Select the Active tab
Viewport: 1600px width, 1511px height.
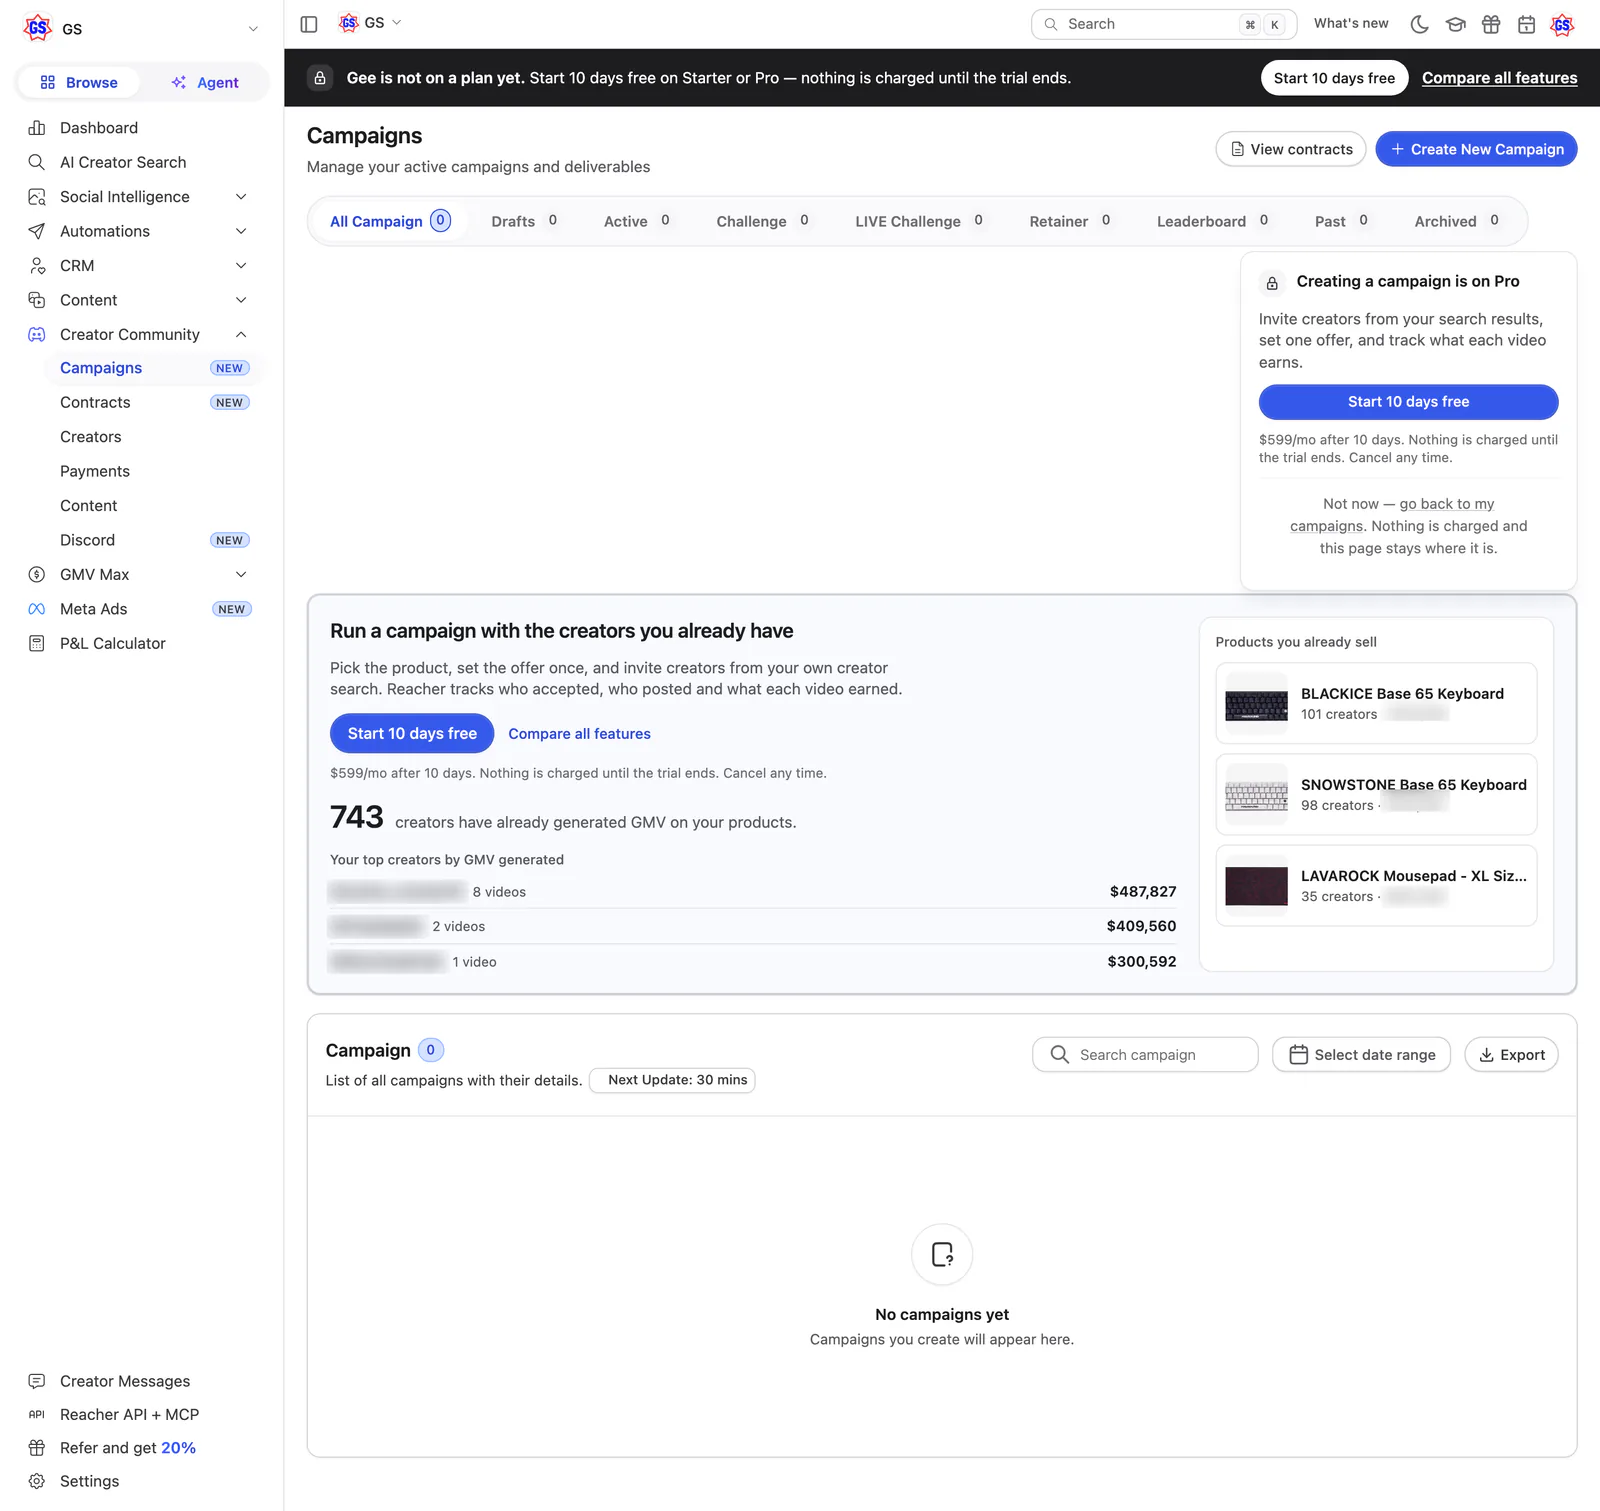pyautogui.click(x=636, y=221)
